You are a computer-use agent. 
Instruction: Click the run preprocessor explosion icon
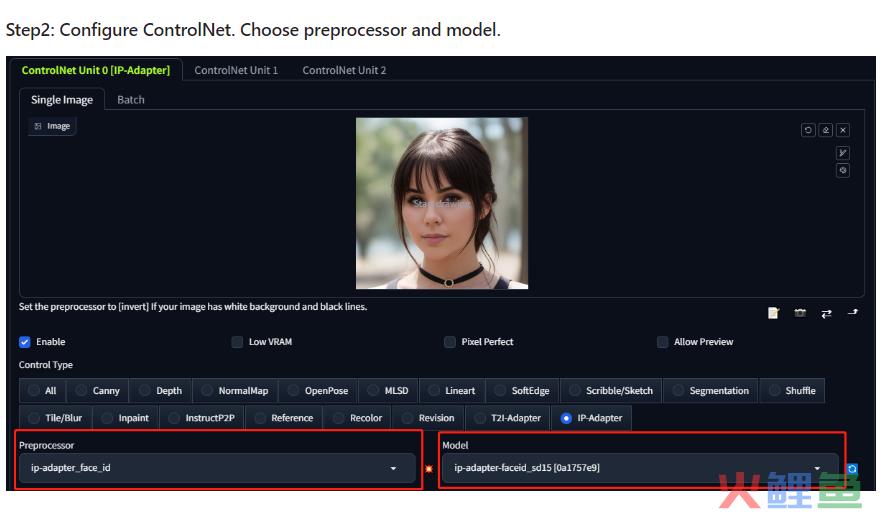tap(429, 468)
